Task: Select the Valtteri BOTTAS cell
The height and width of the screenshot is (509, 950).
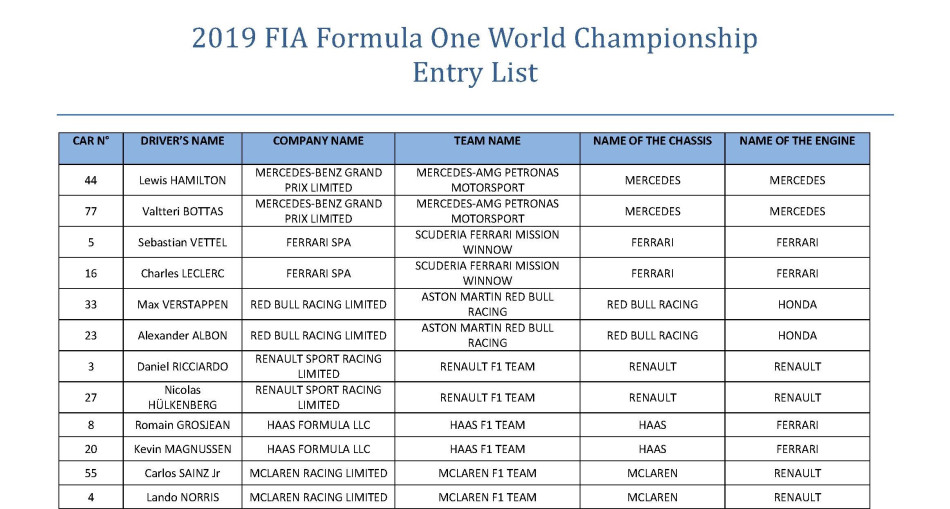Action: (182, 211)
